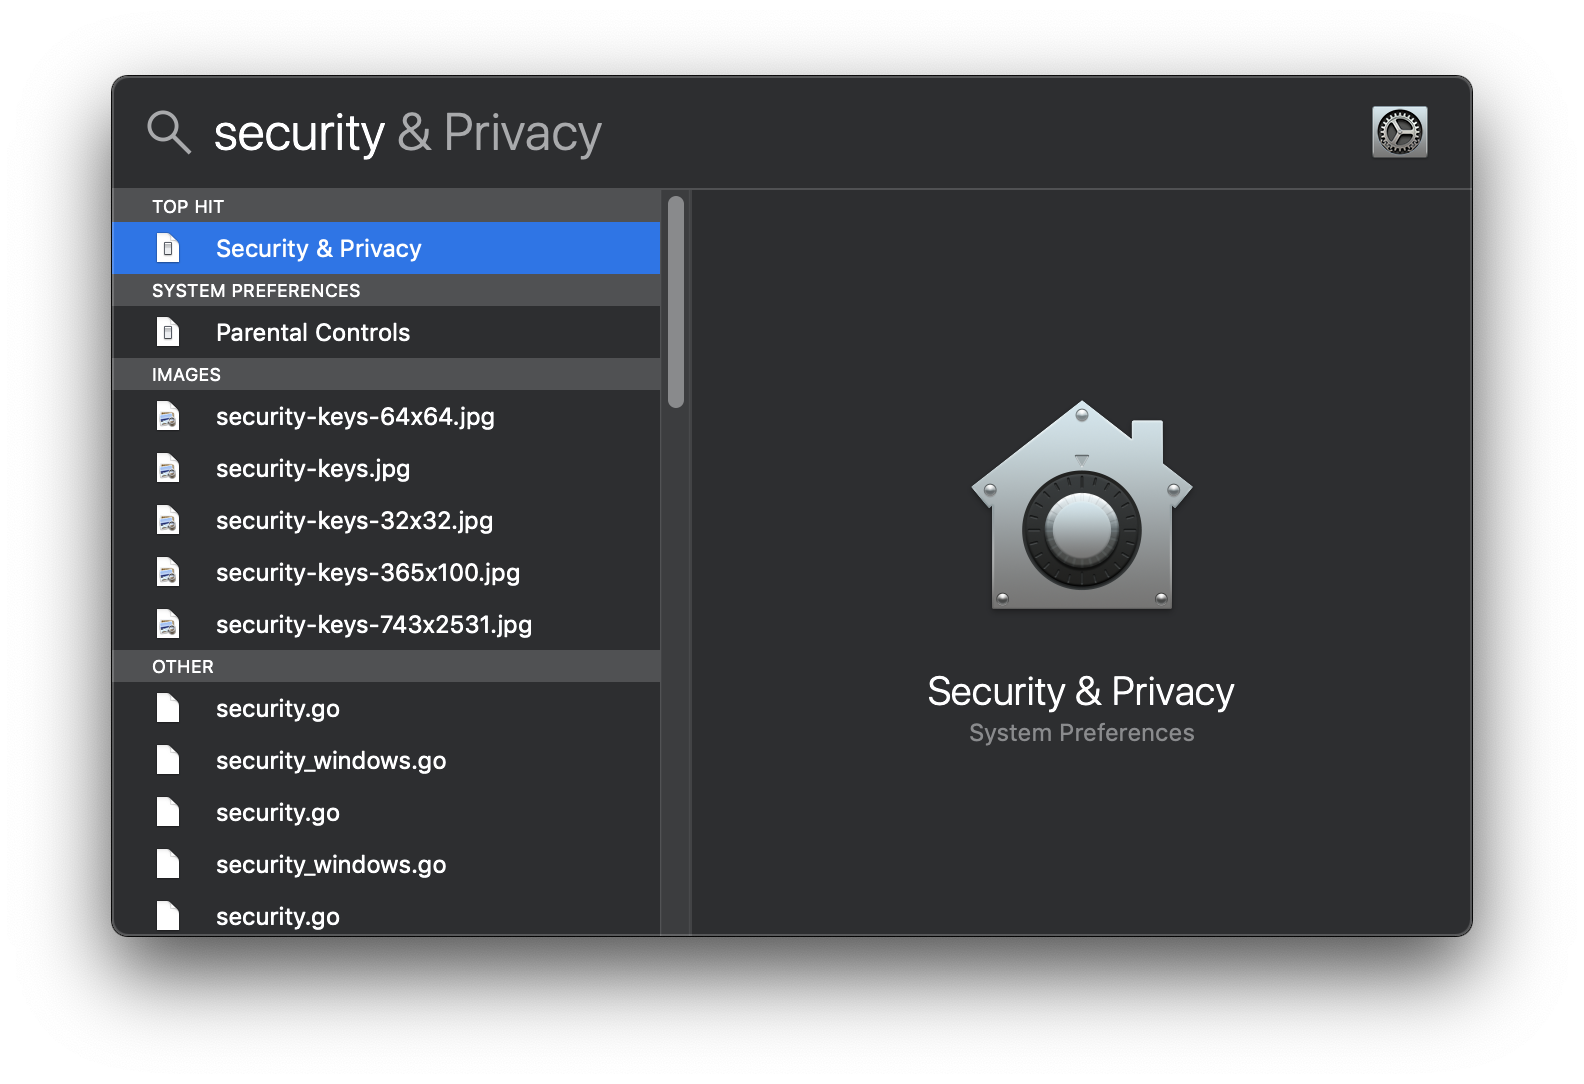Image resolution: width=1584 pixels, height=1084 pixels.
Task: Select Parental Controls result
Action: pyautogui.click(x=386, y=332)
